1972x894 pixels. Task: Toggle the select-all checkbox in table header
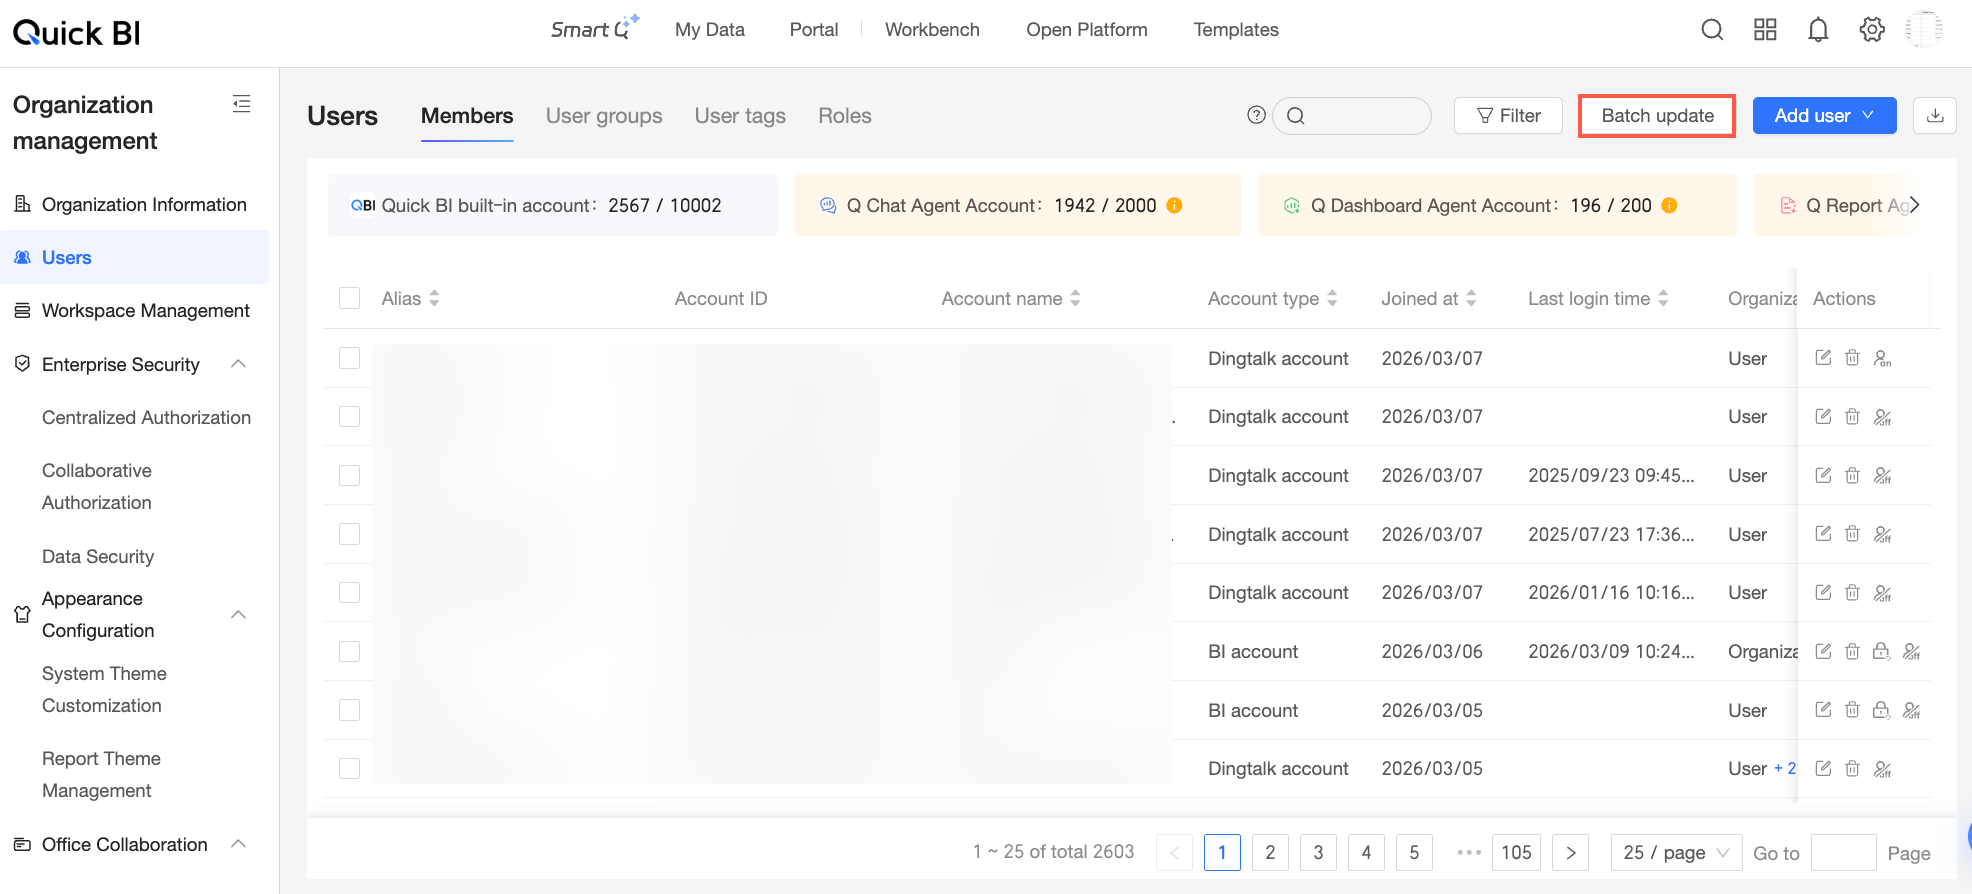pyautogui.click(x=349, y=298)
